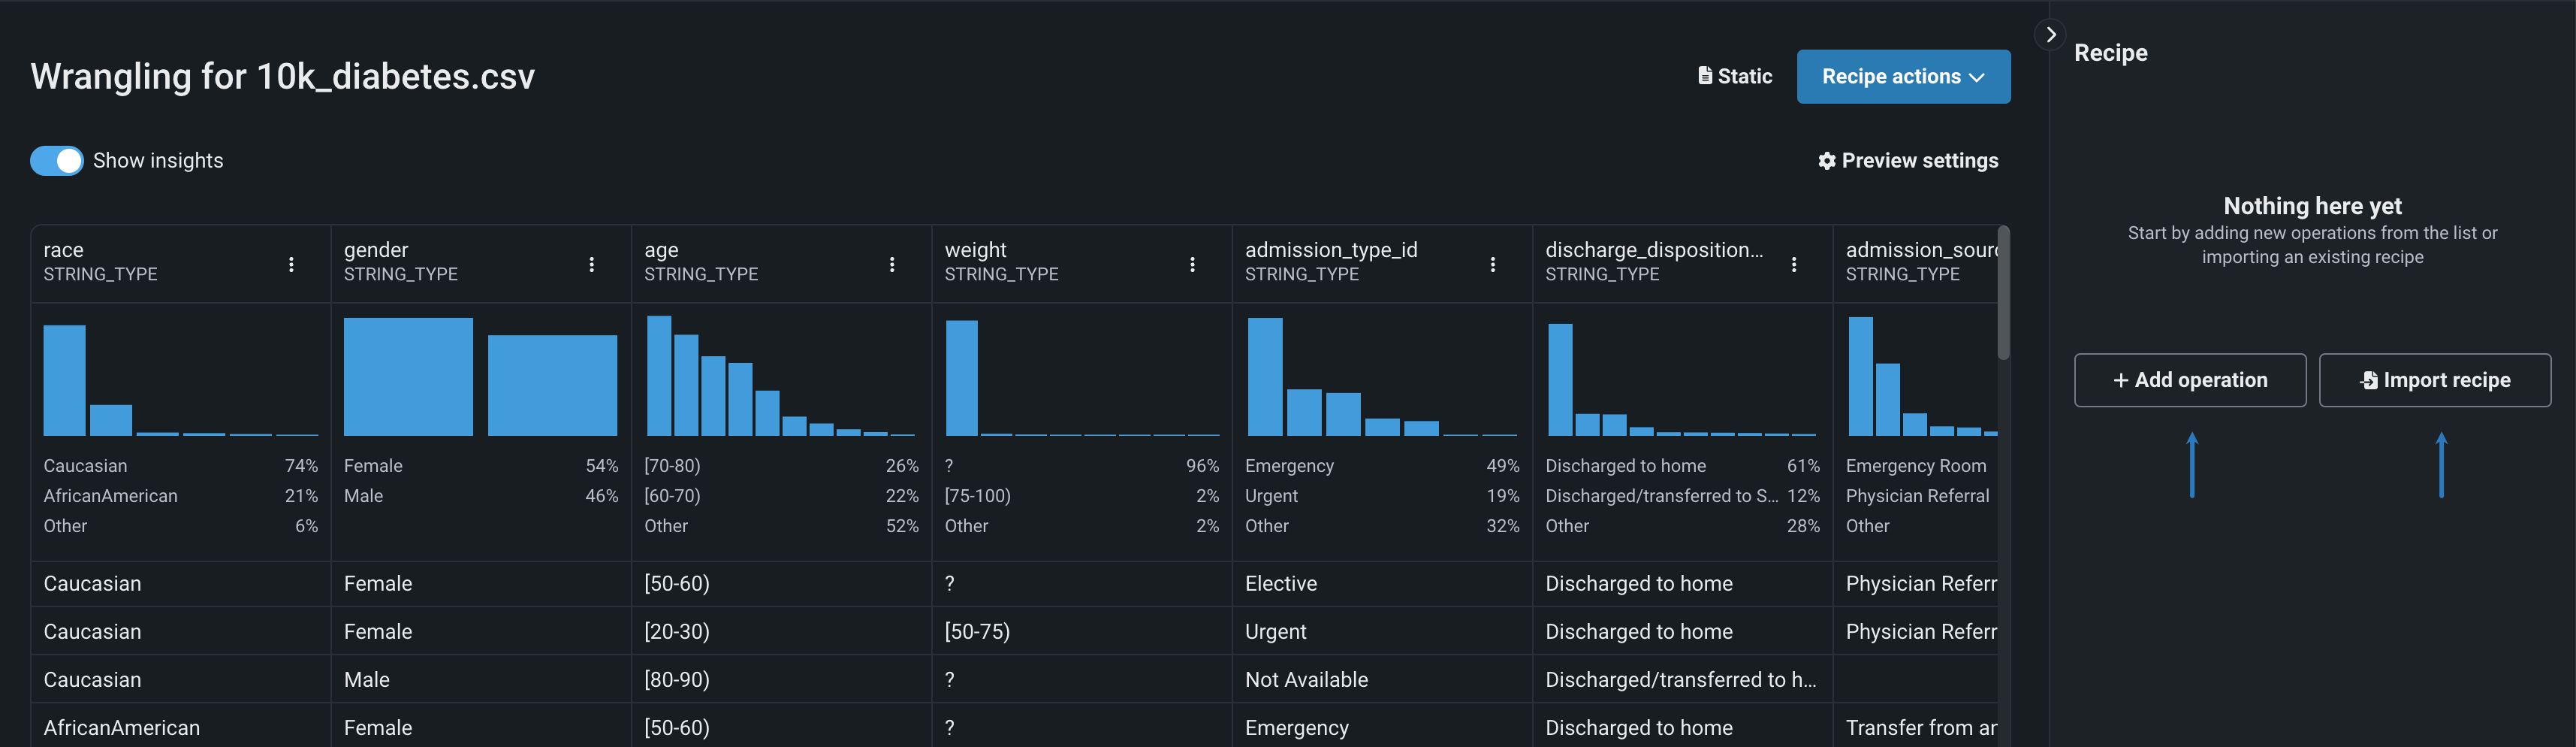
Task: Open discharge_disposition column options menu
Action: coord(1794,264)
